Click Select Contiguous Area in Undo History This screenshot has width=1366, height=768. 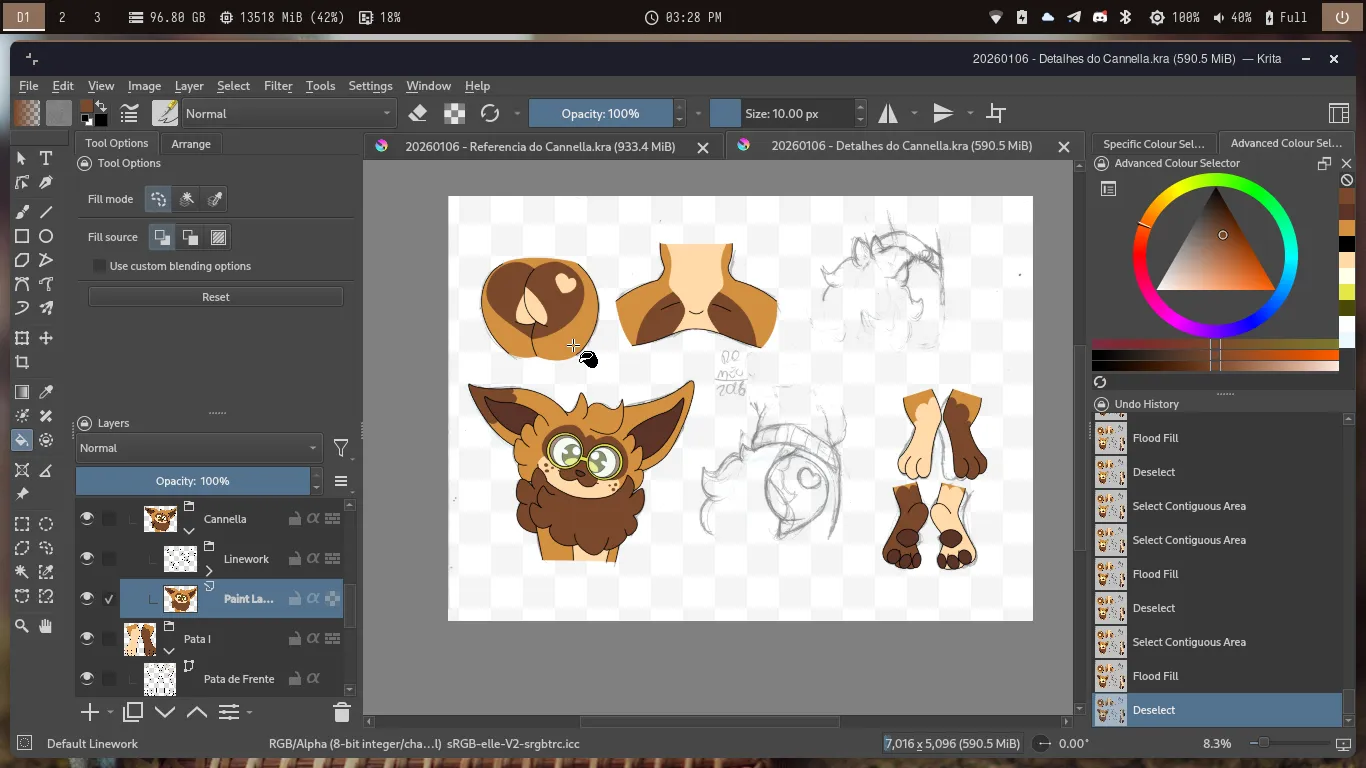coord(1189,642)
